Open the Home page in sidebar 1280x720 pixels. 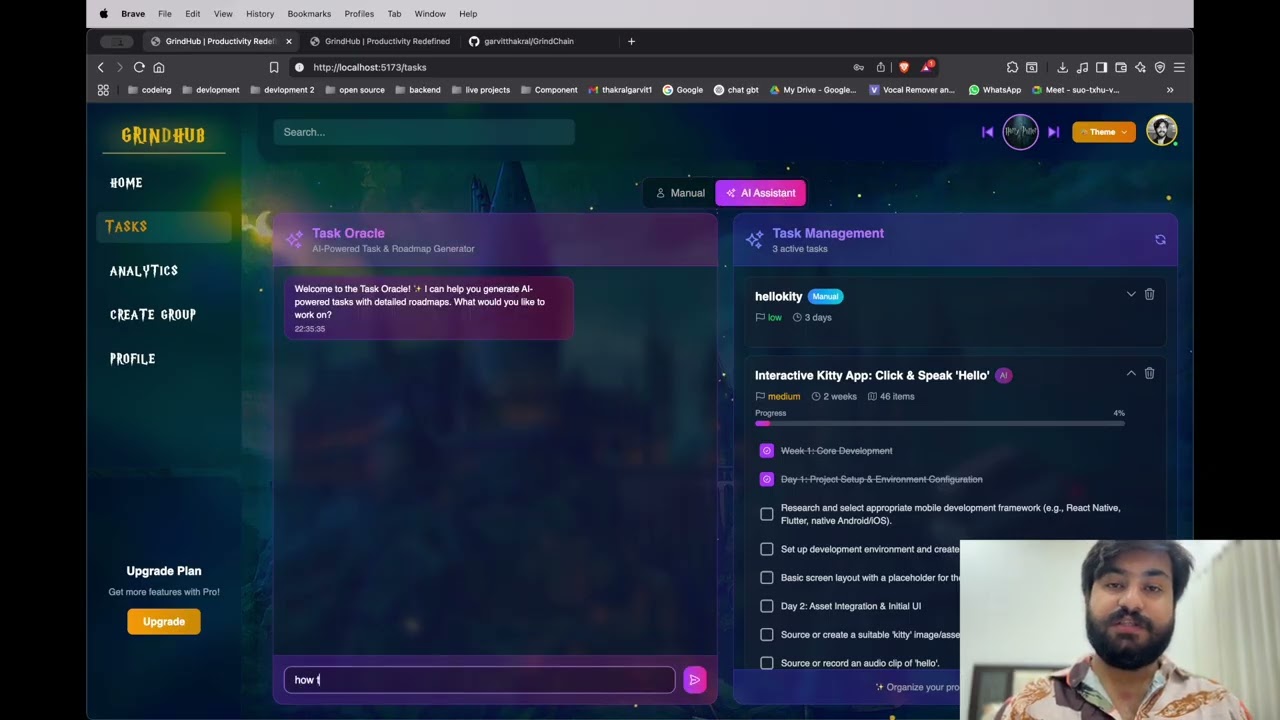(126, 183)
